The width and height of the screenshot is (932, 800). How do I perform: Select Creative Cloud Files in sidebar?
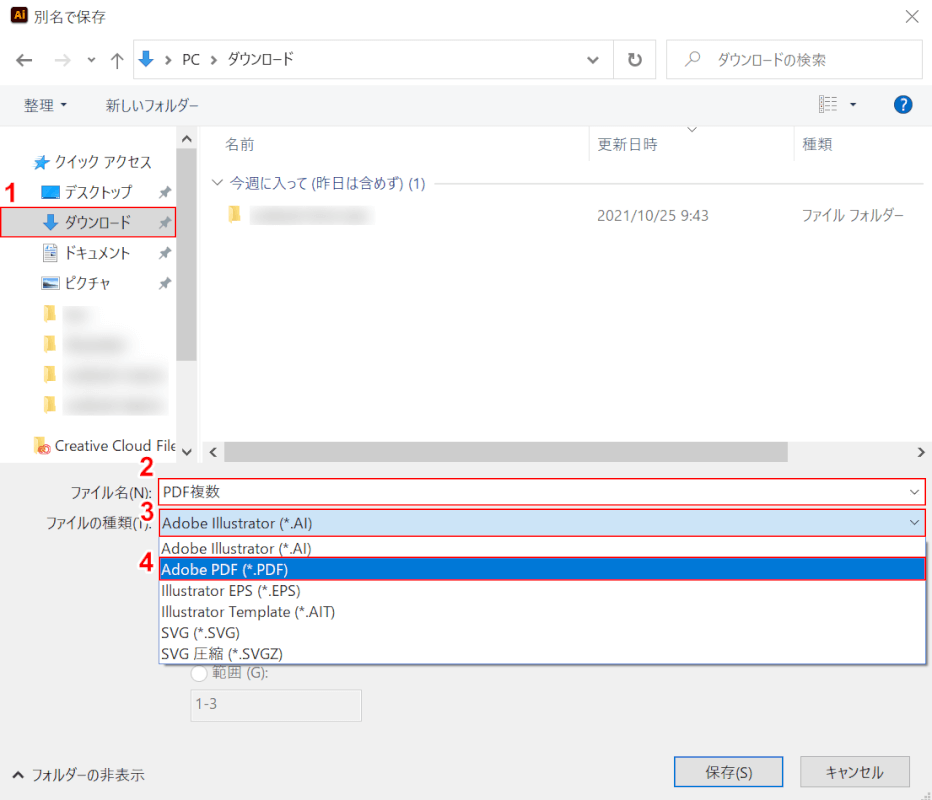[105, 446]
